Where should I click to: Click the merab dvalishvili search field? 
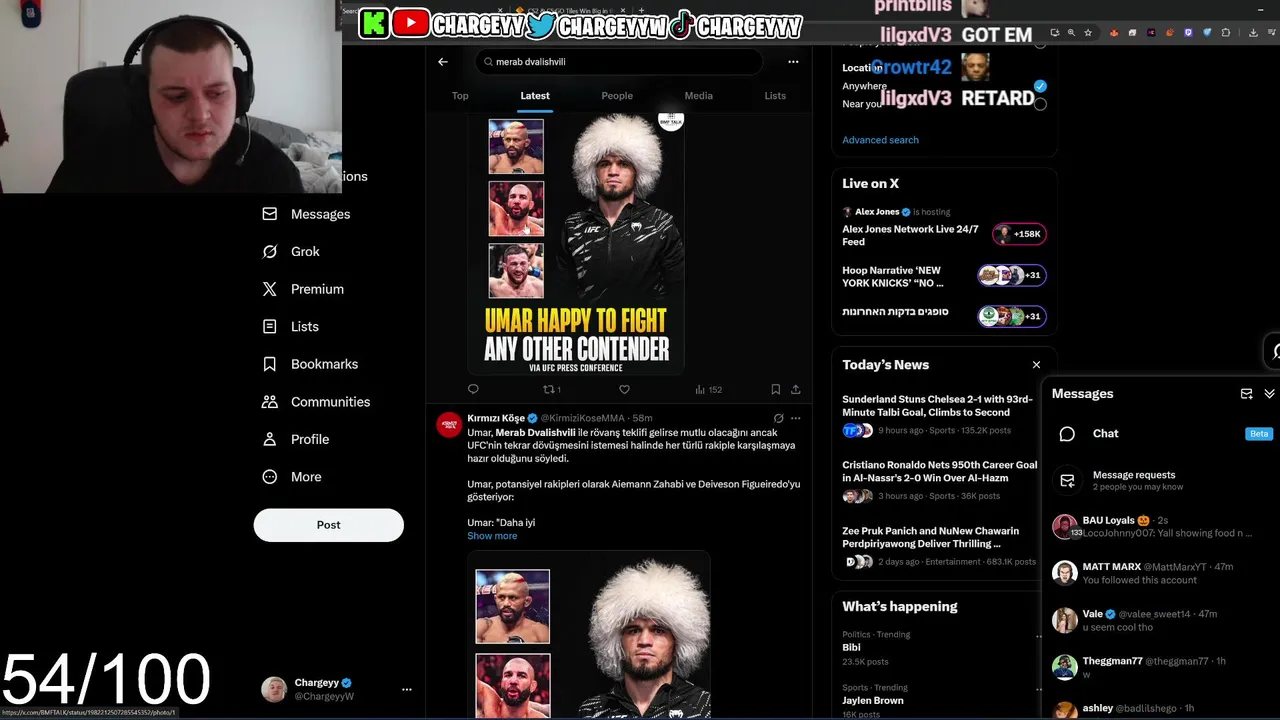pyautogui.click(x=619, y=62)
